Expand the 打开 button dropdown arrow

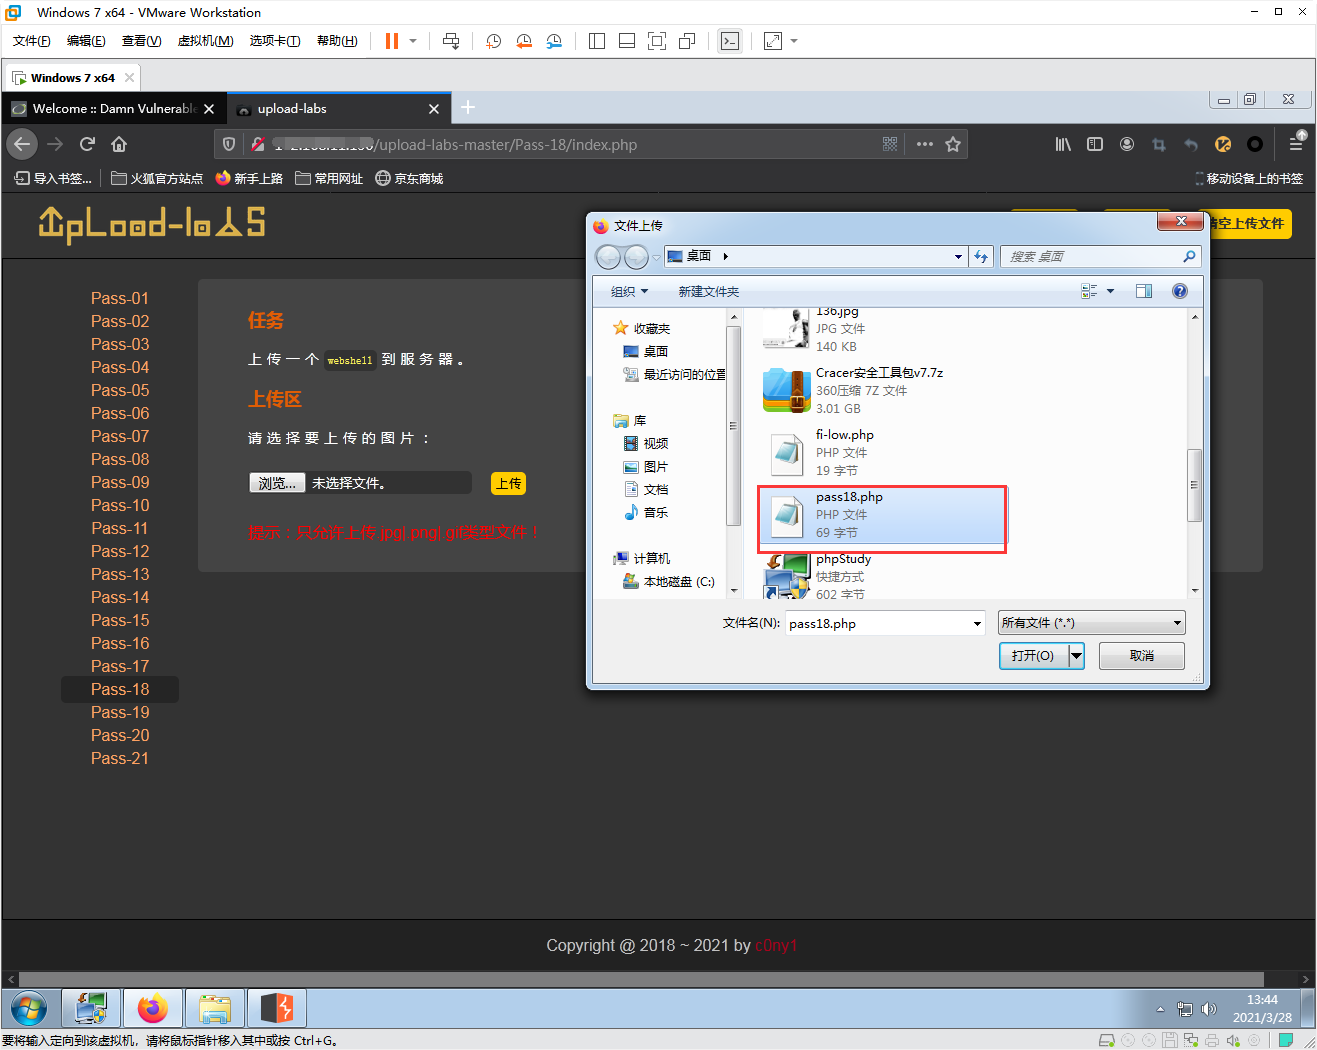pyautogui.click(x=1076, y=655)
